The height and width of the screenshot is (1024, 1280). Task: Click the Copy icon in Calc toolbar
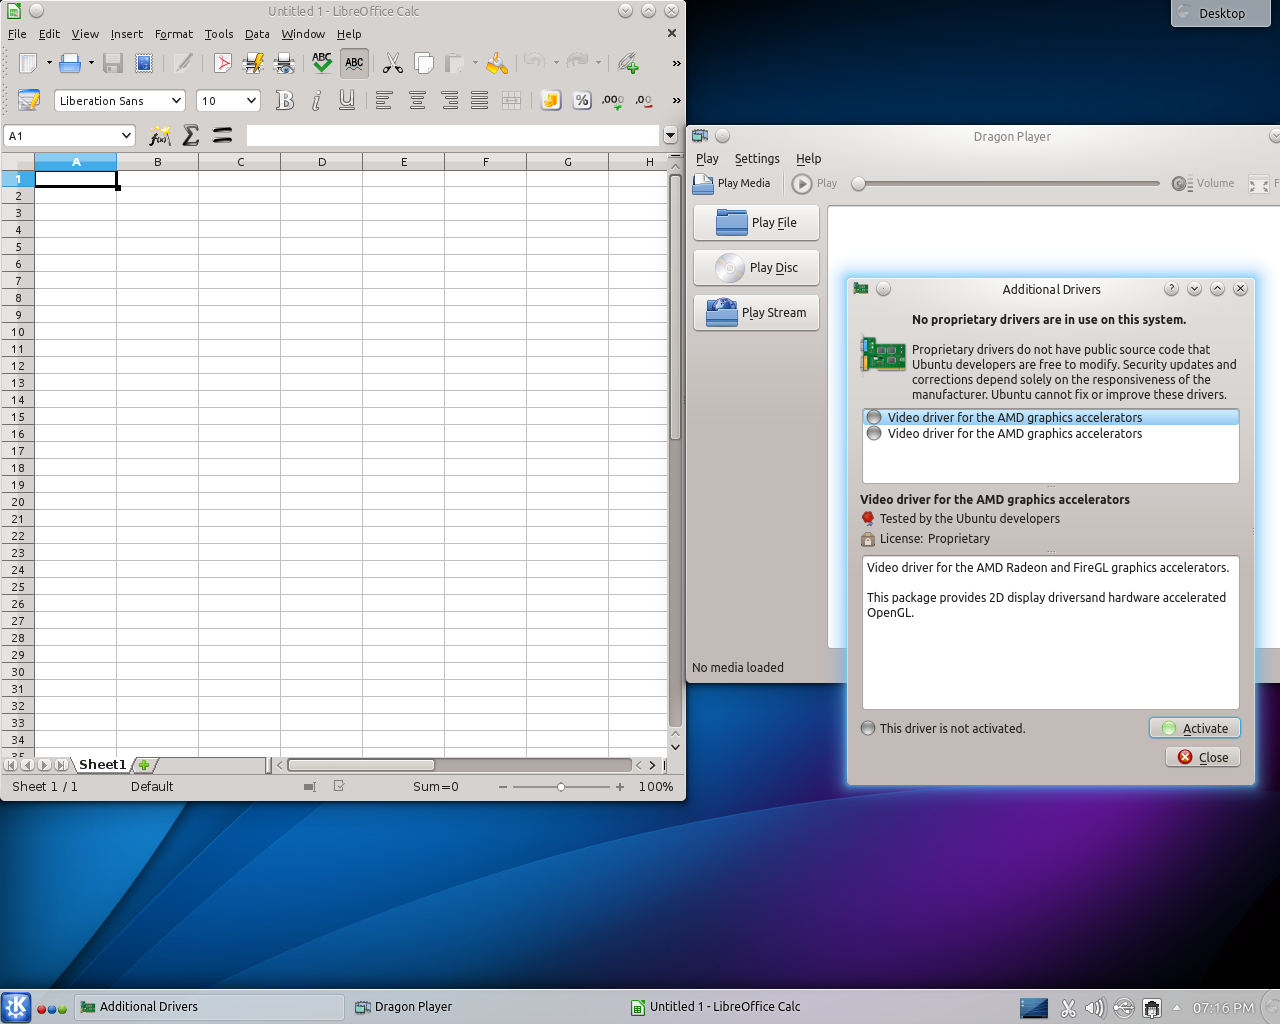click(424, 63)
